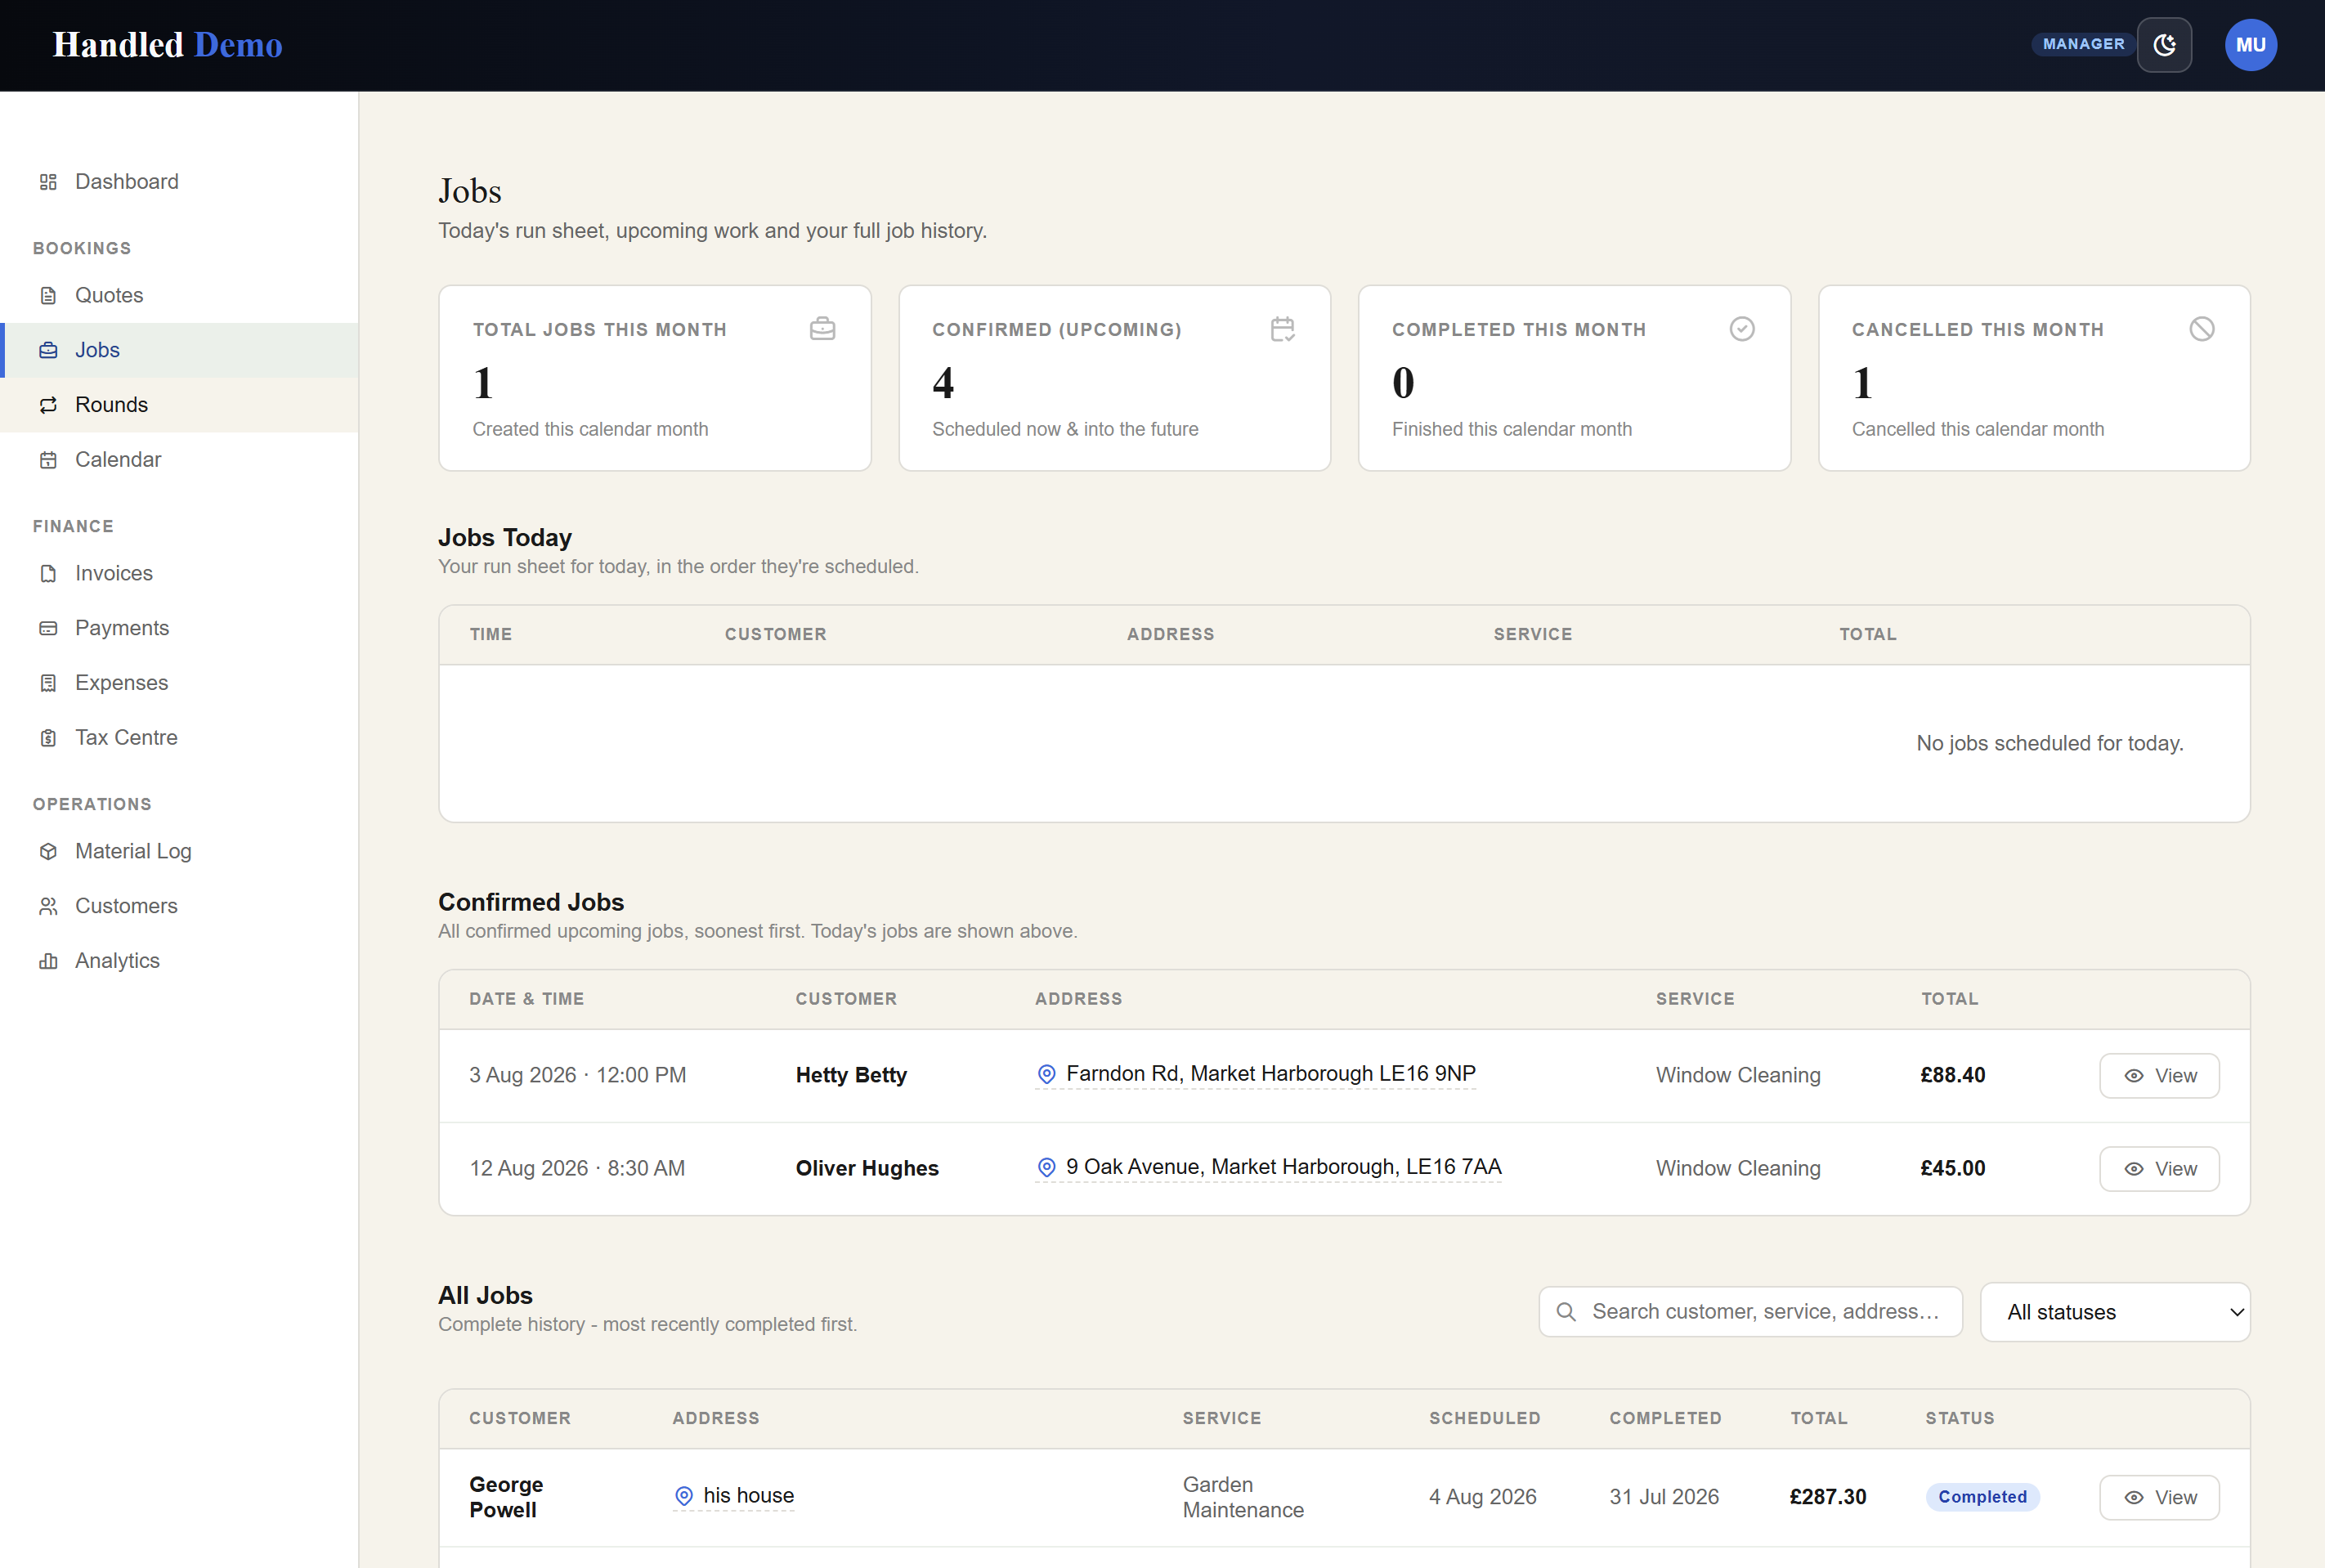
Task: Click the Total Jobs This Month card
Action: point(655,378)
